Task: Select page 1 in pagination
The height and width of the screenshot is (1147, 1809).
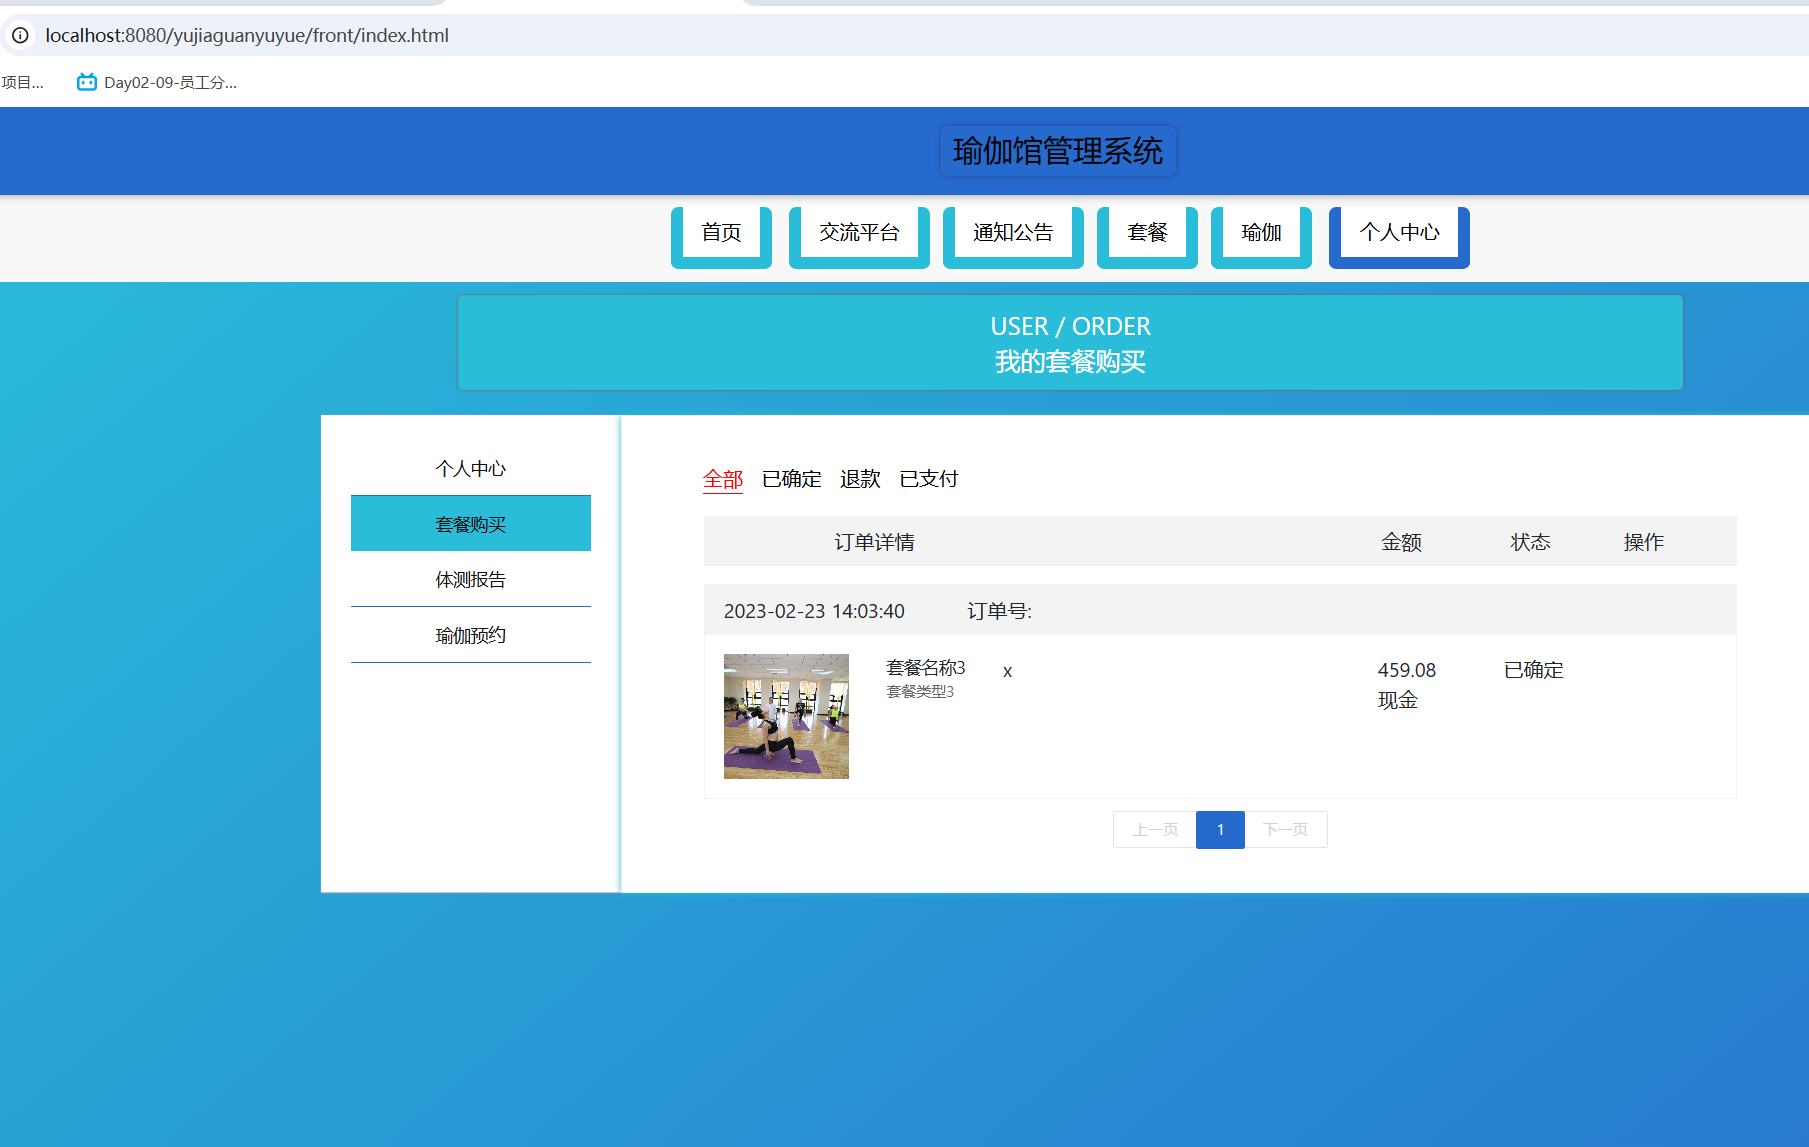Action: (1220, 830)
